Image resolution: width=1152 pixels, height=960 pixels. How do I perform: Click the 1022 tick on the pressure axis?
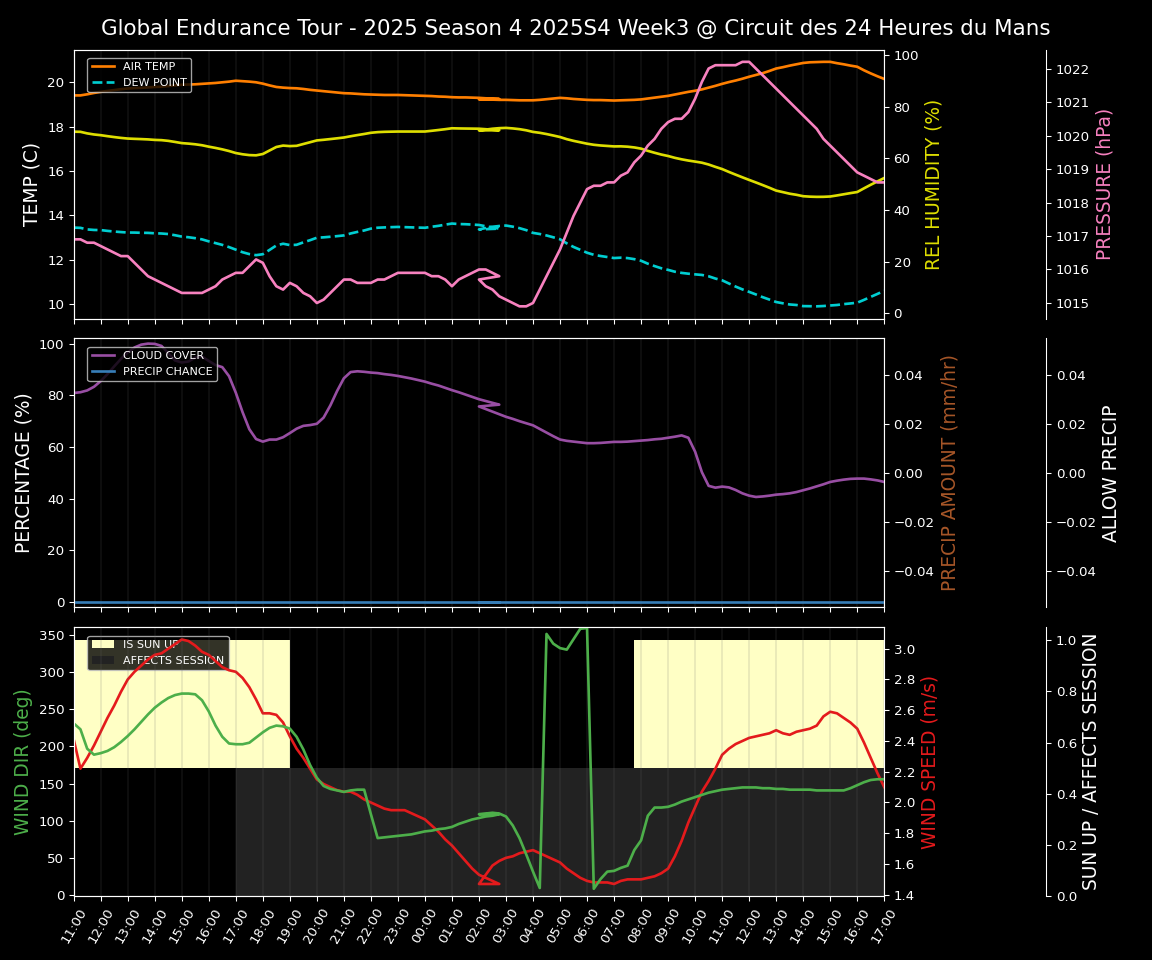pyautogui.click(x=1072, y=70)
